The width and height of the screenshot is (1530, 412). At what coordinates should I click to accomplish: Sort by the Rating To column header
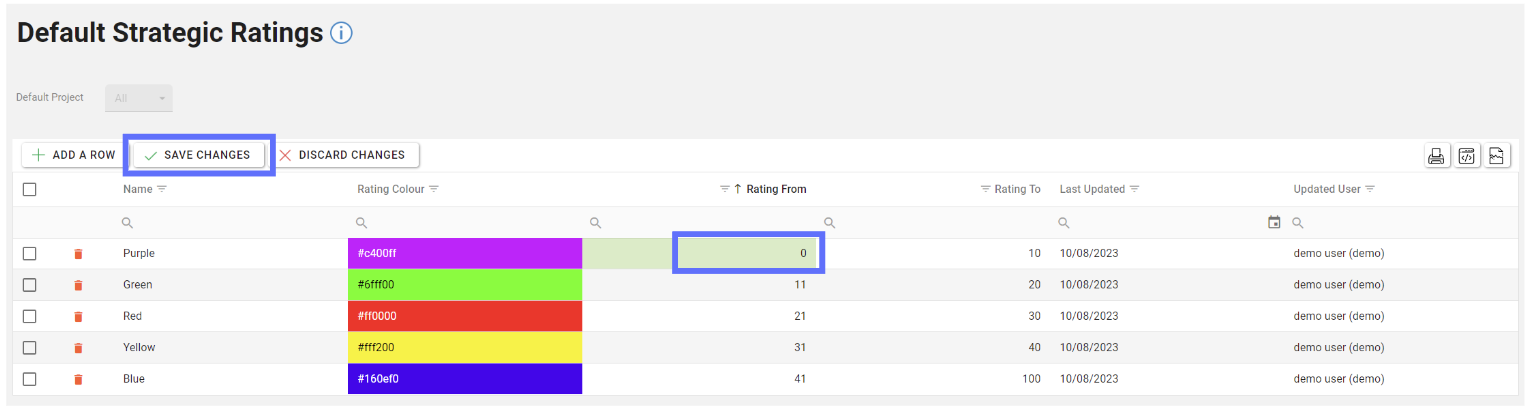pos(1016,189)
